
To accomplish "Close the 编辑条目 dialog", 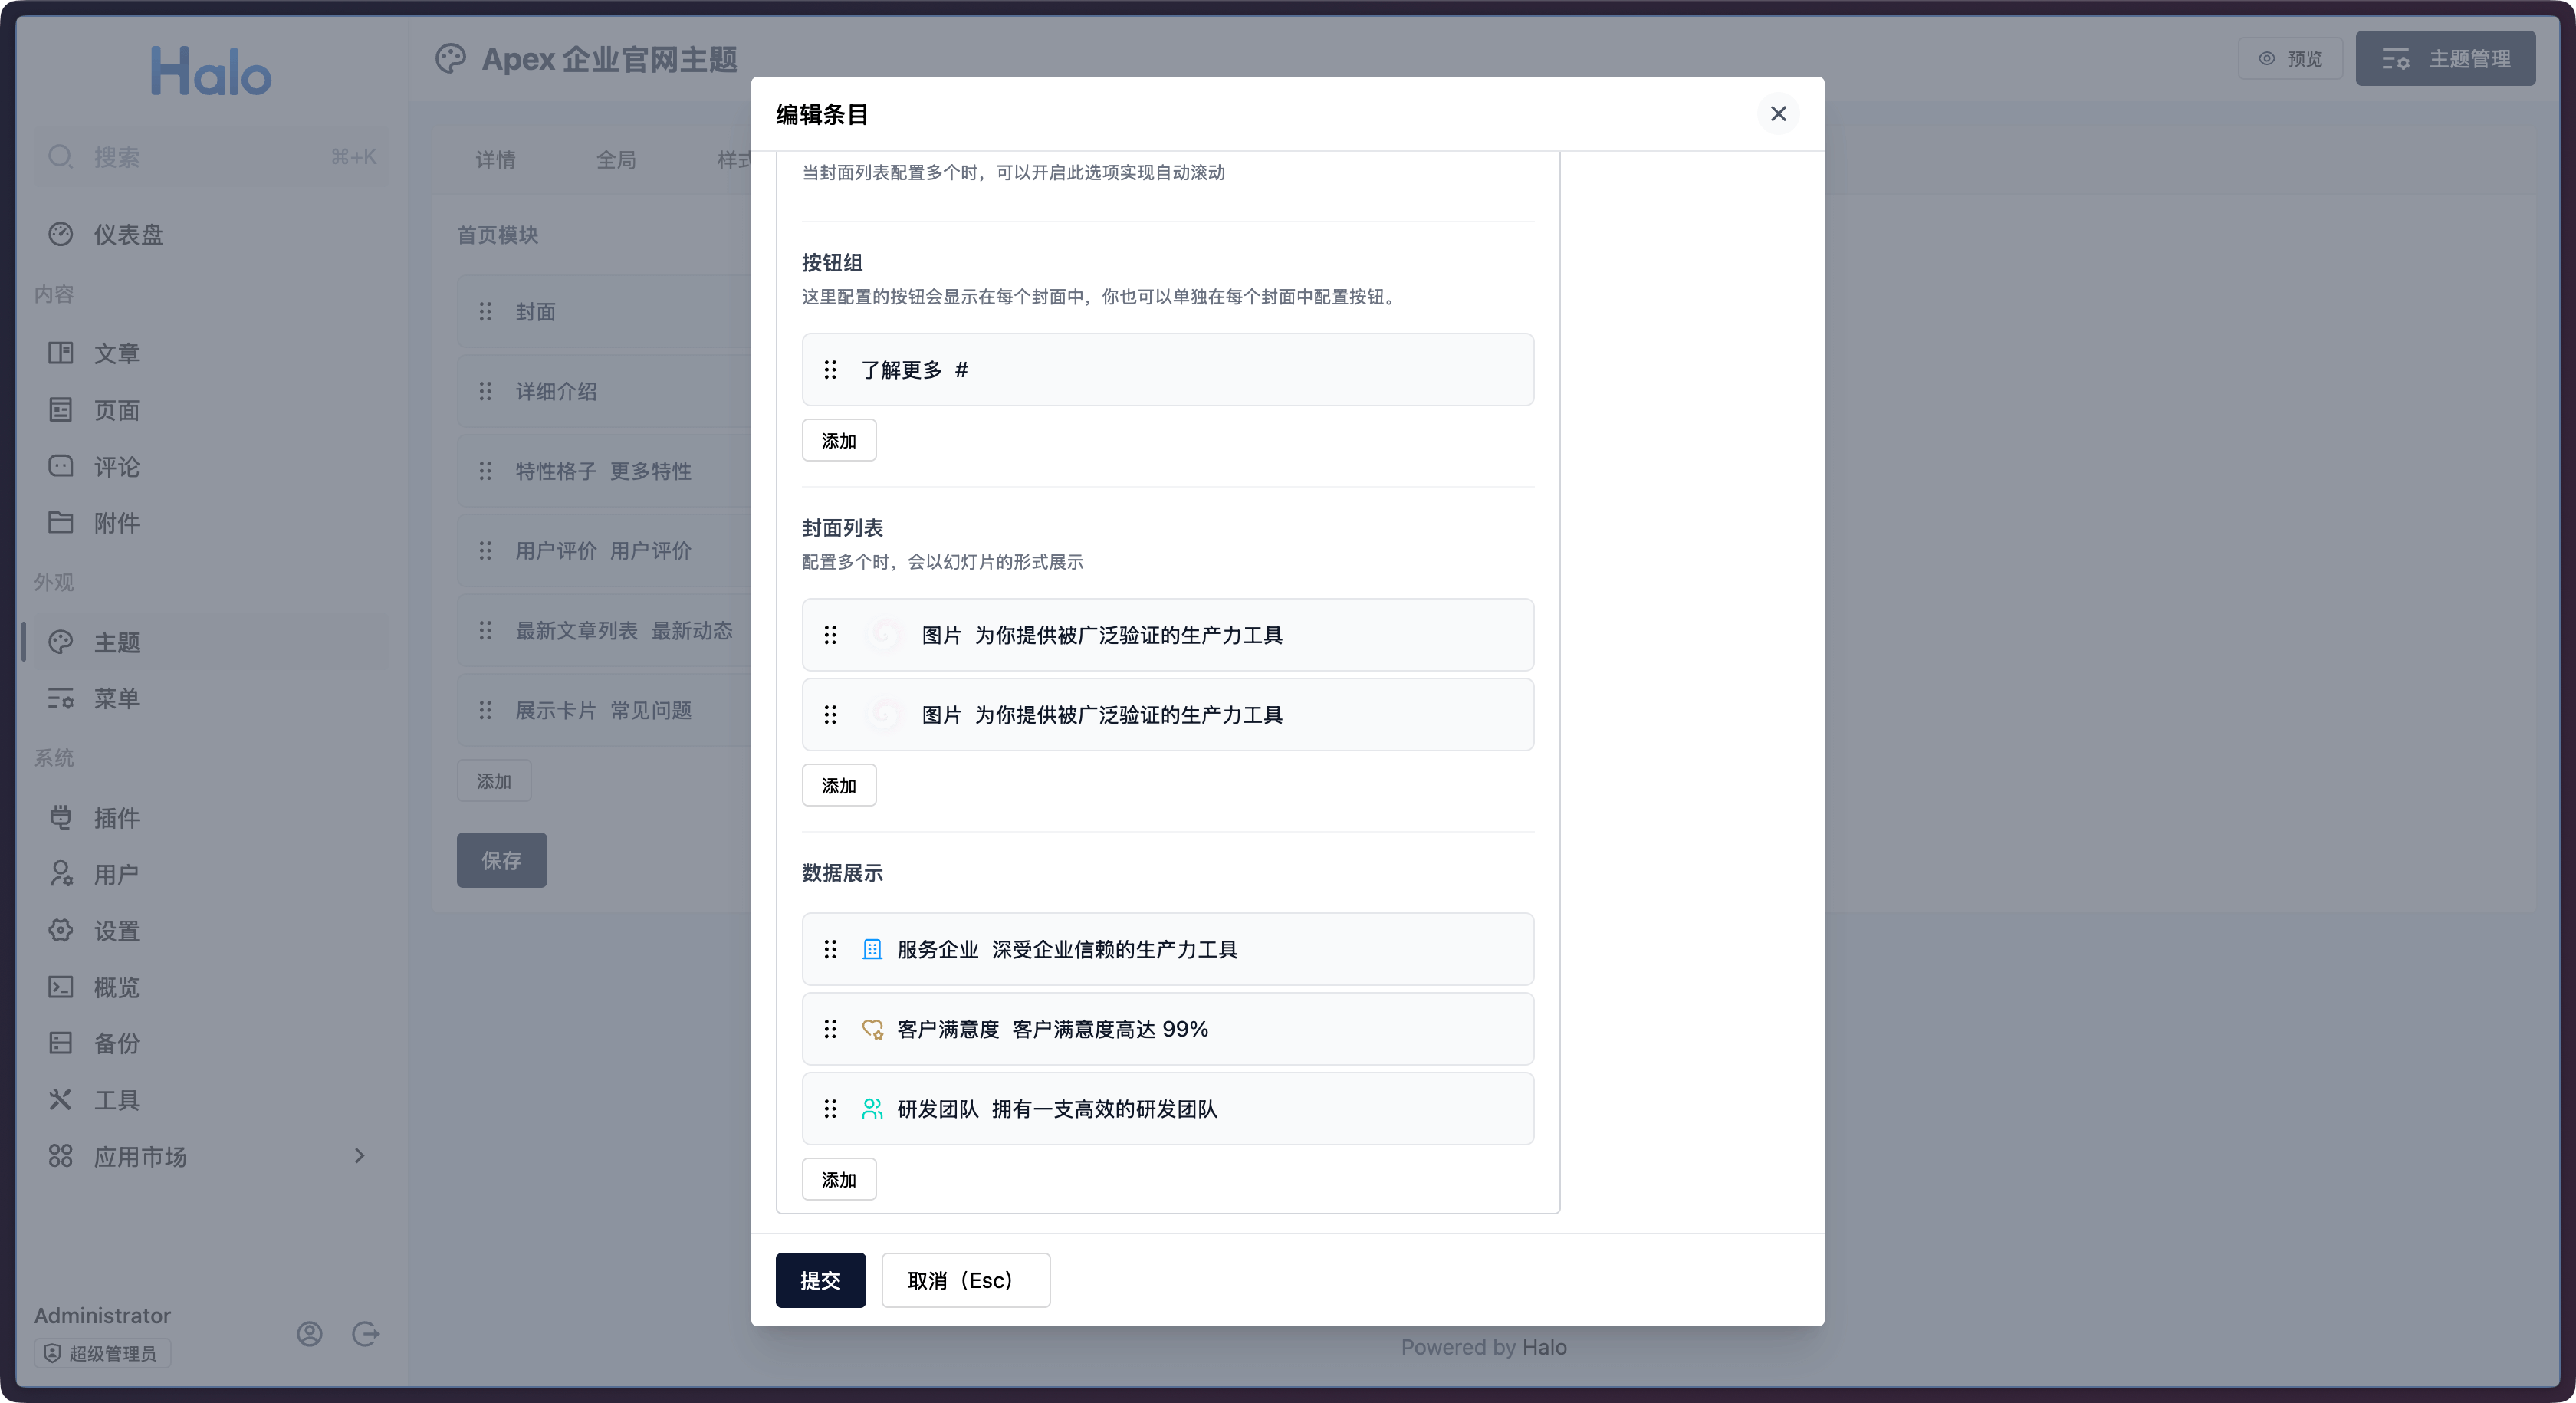I will (1778, 113).
